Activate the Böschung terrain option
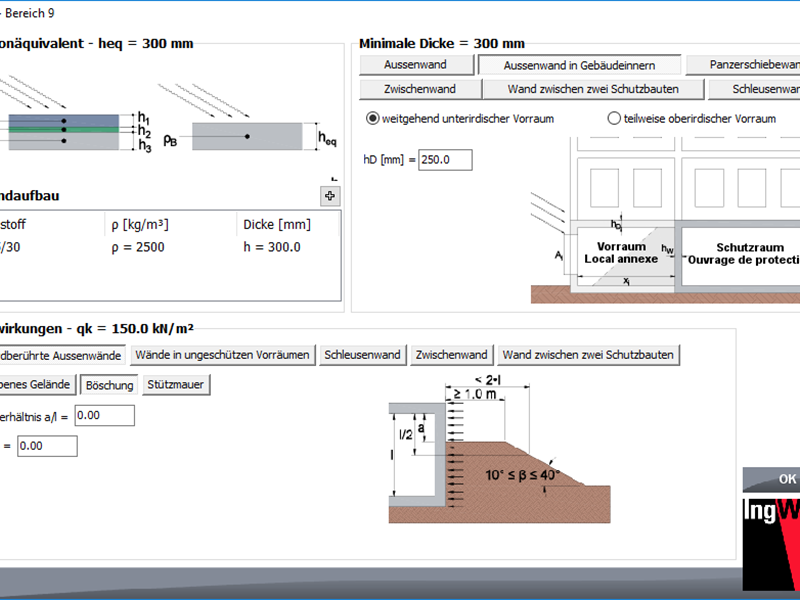This screenshot has height=600, width=800. click(x=109, y=384)
